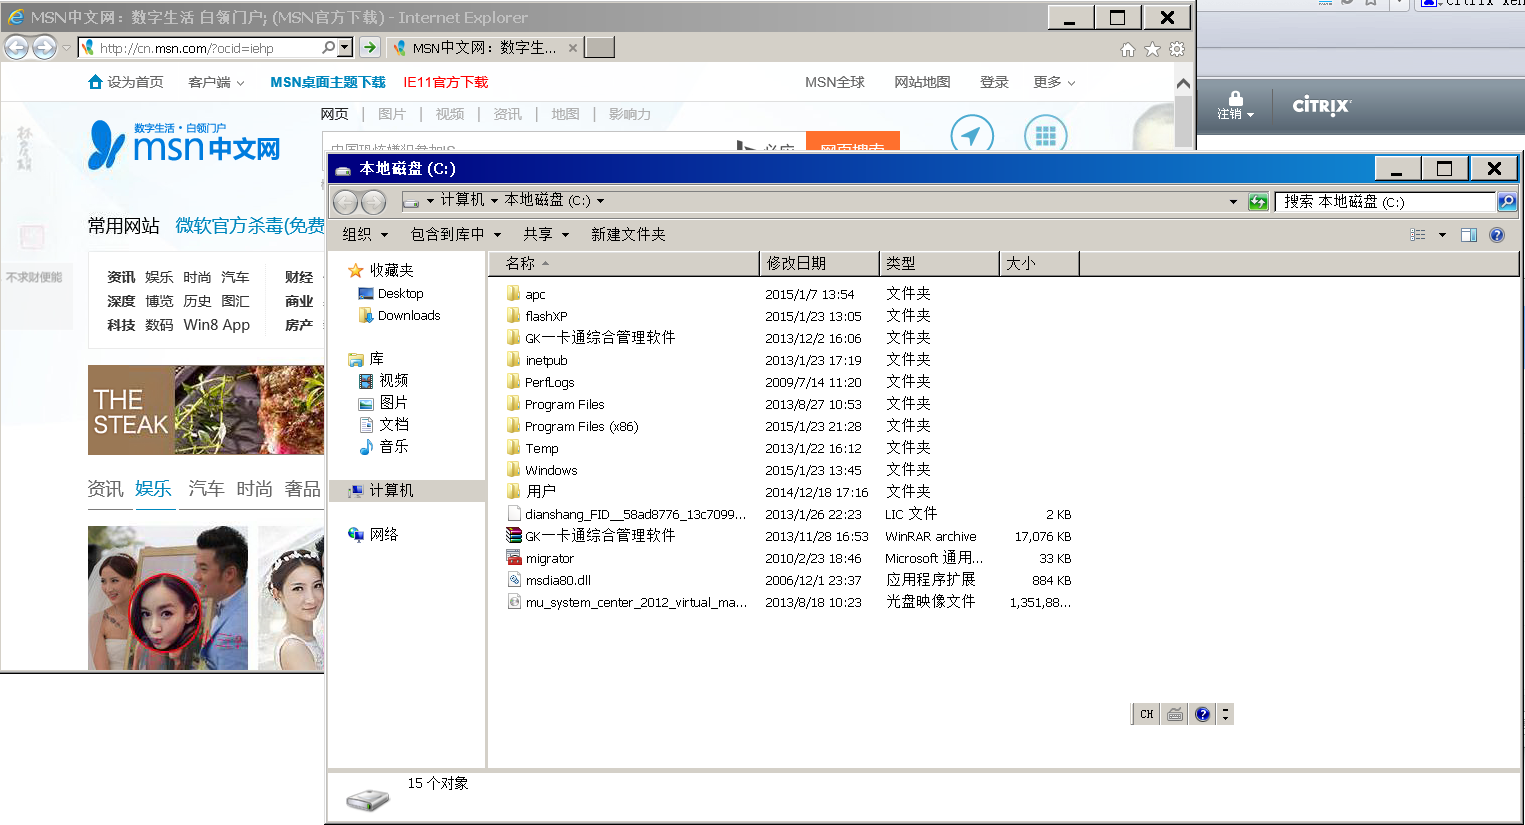Click IE favorites star icon
Viewport: 1525px width, 825px height.
pos(1152,49)
